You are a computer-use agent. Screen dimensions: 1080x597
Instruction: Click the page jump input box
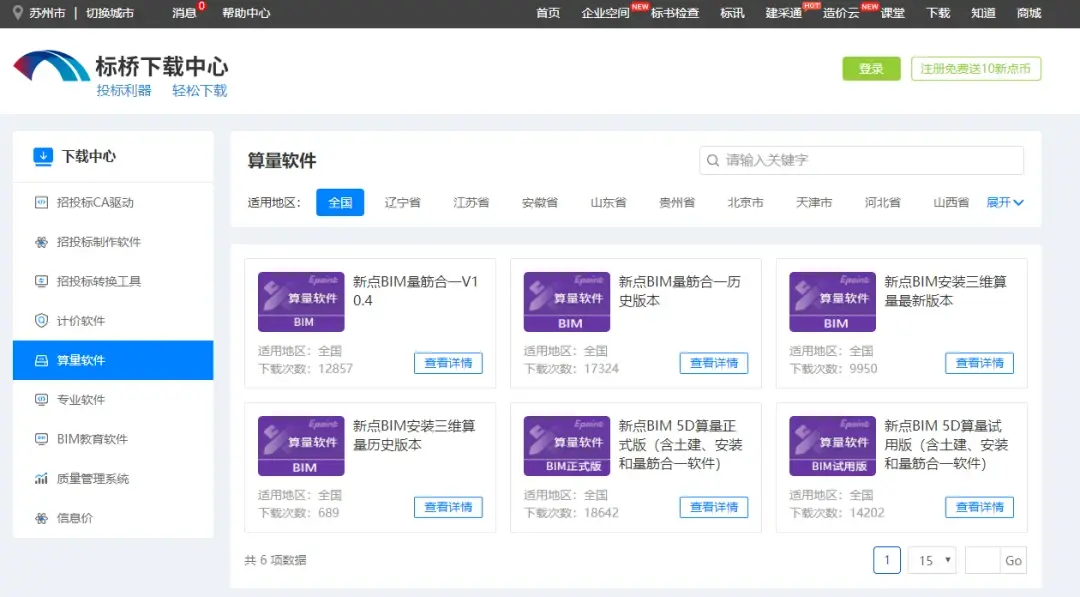click(x=983, y=560)
